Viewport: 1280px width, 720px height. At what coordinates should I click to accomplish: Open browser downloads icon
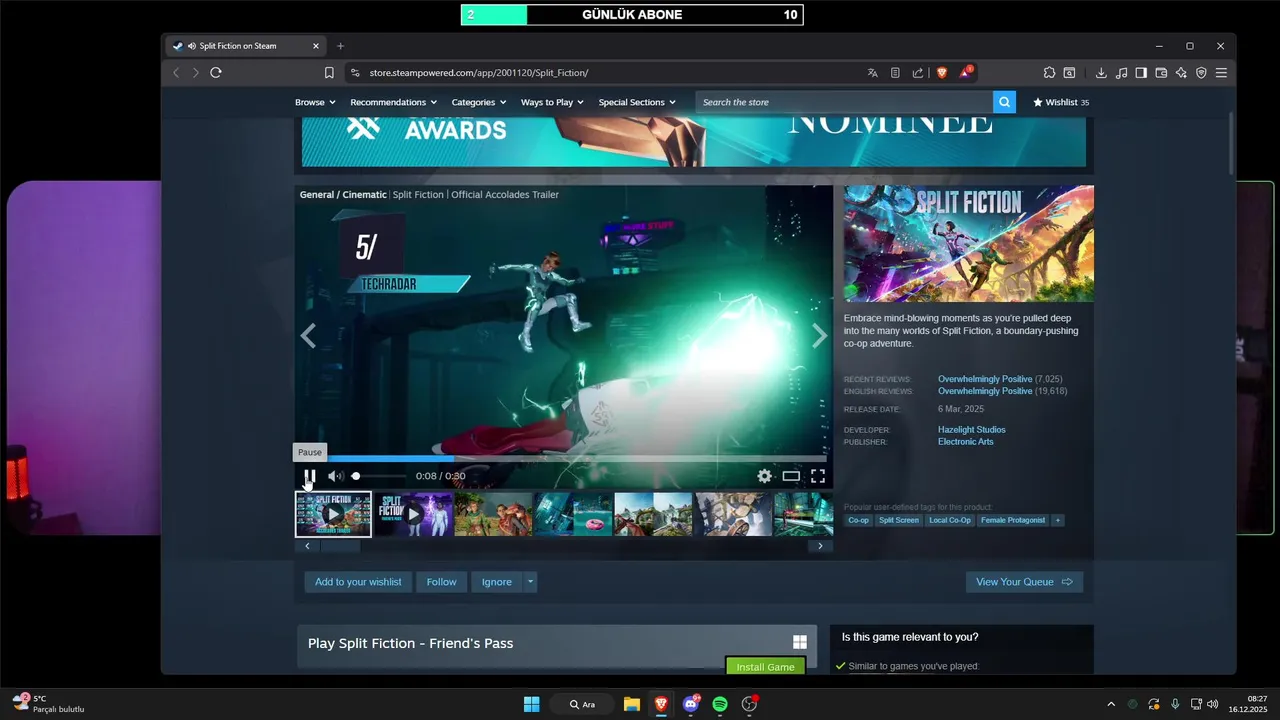click(x=1101, y=73)
